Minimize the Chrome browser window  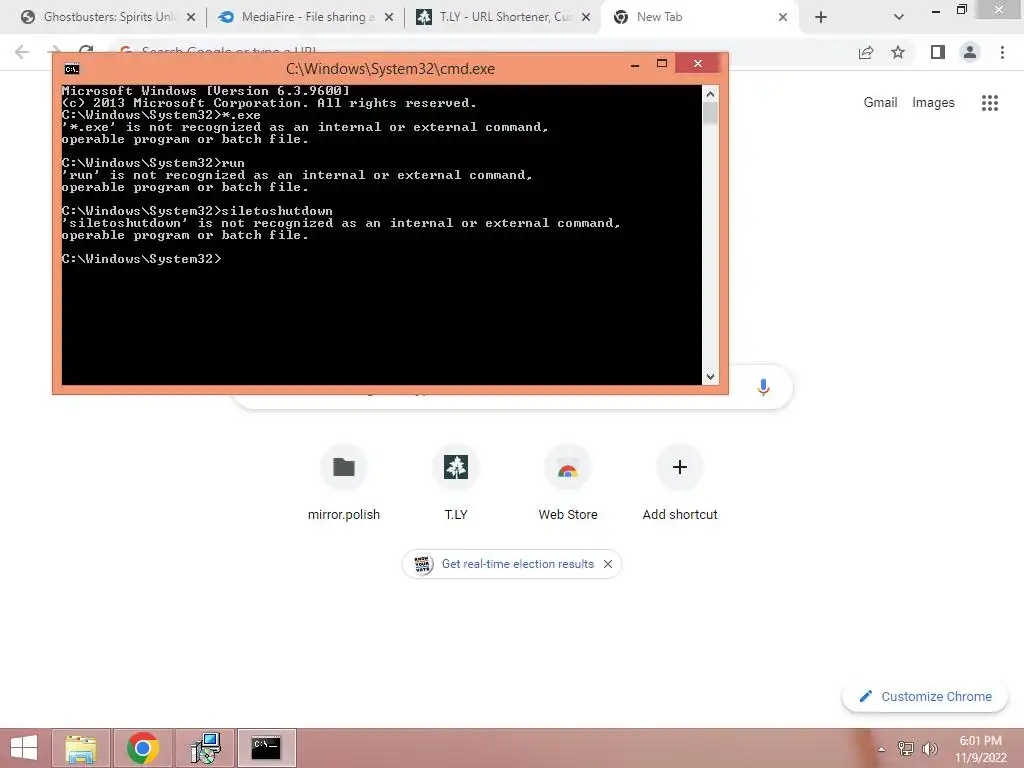click(936, 10)
